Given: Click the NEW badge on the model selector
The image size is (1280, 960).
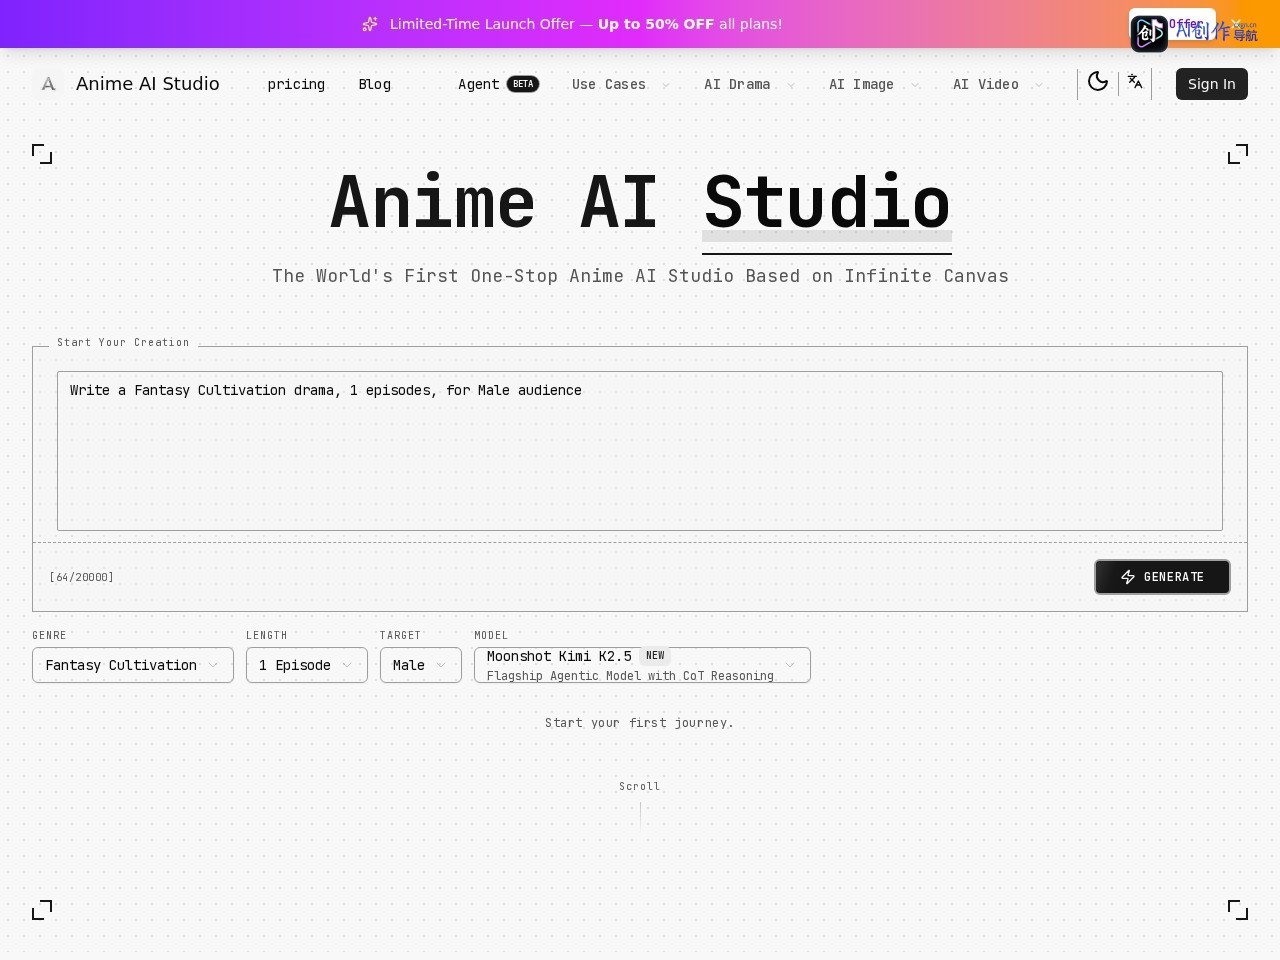Looking at the screenshot, I should point(655,656).
